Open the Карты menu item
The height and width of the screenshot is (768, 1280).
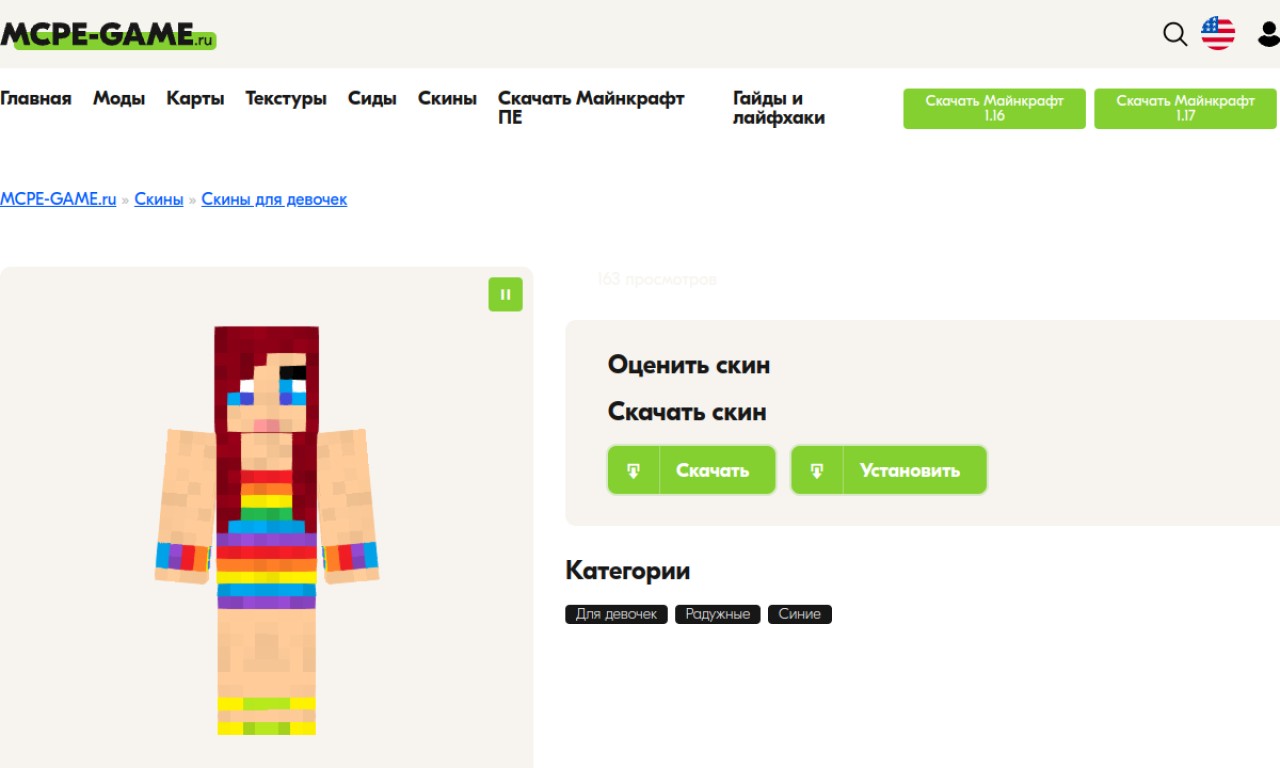click(195, 98)
